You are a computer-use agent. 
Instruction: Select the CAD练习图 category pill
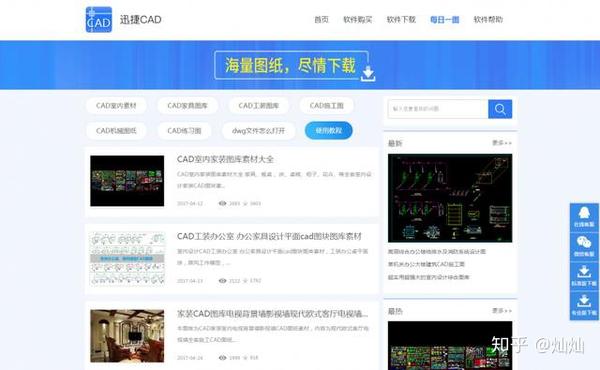coord(184,131)
